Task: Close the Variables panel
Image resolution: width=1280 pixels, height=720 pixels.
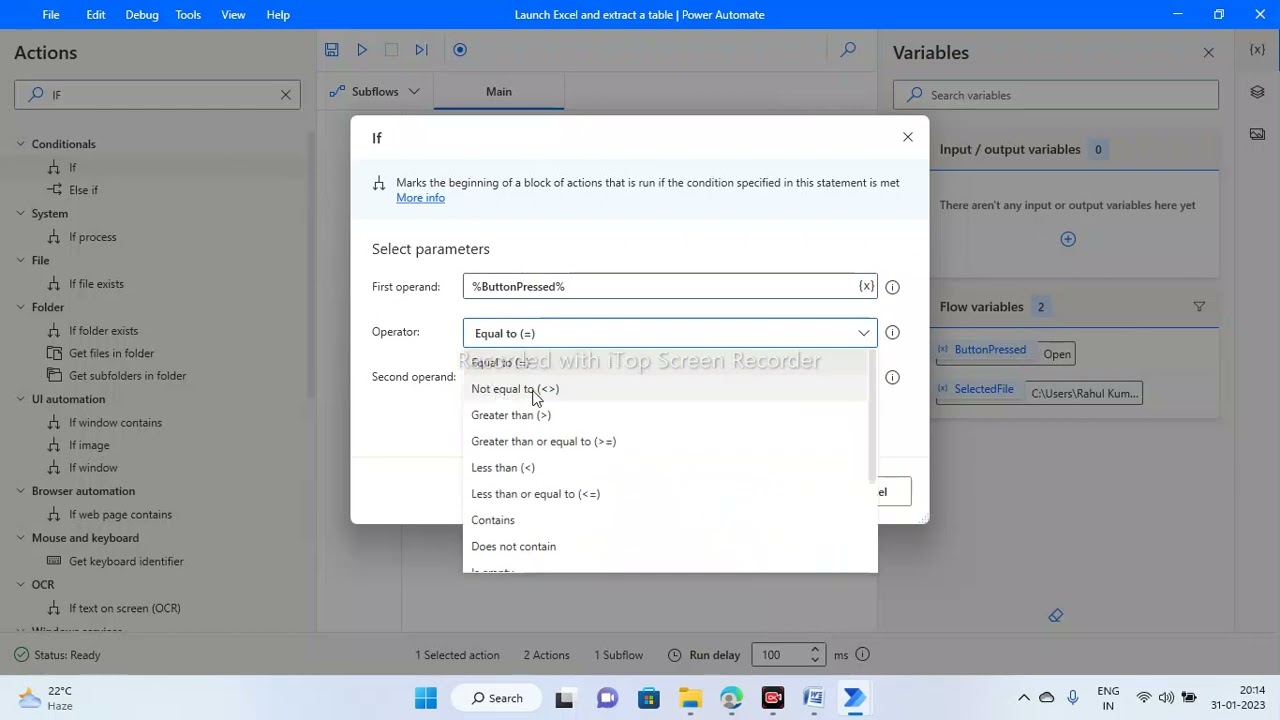Action: (1208, 52)
